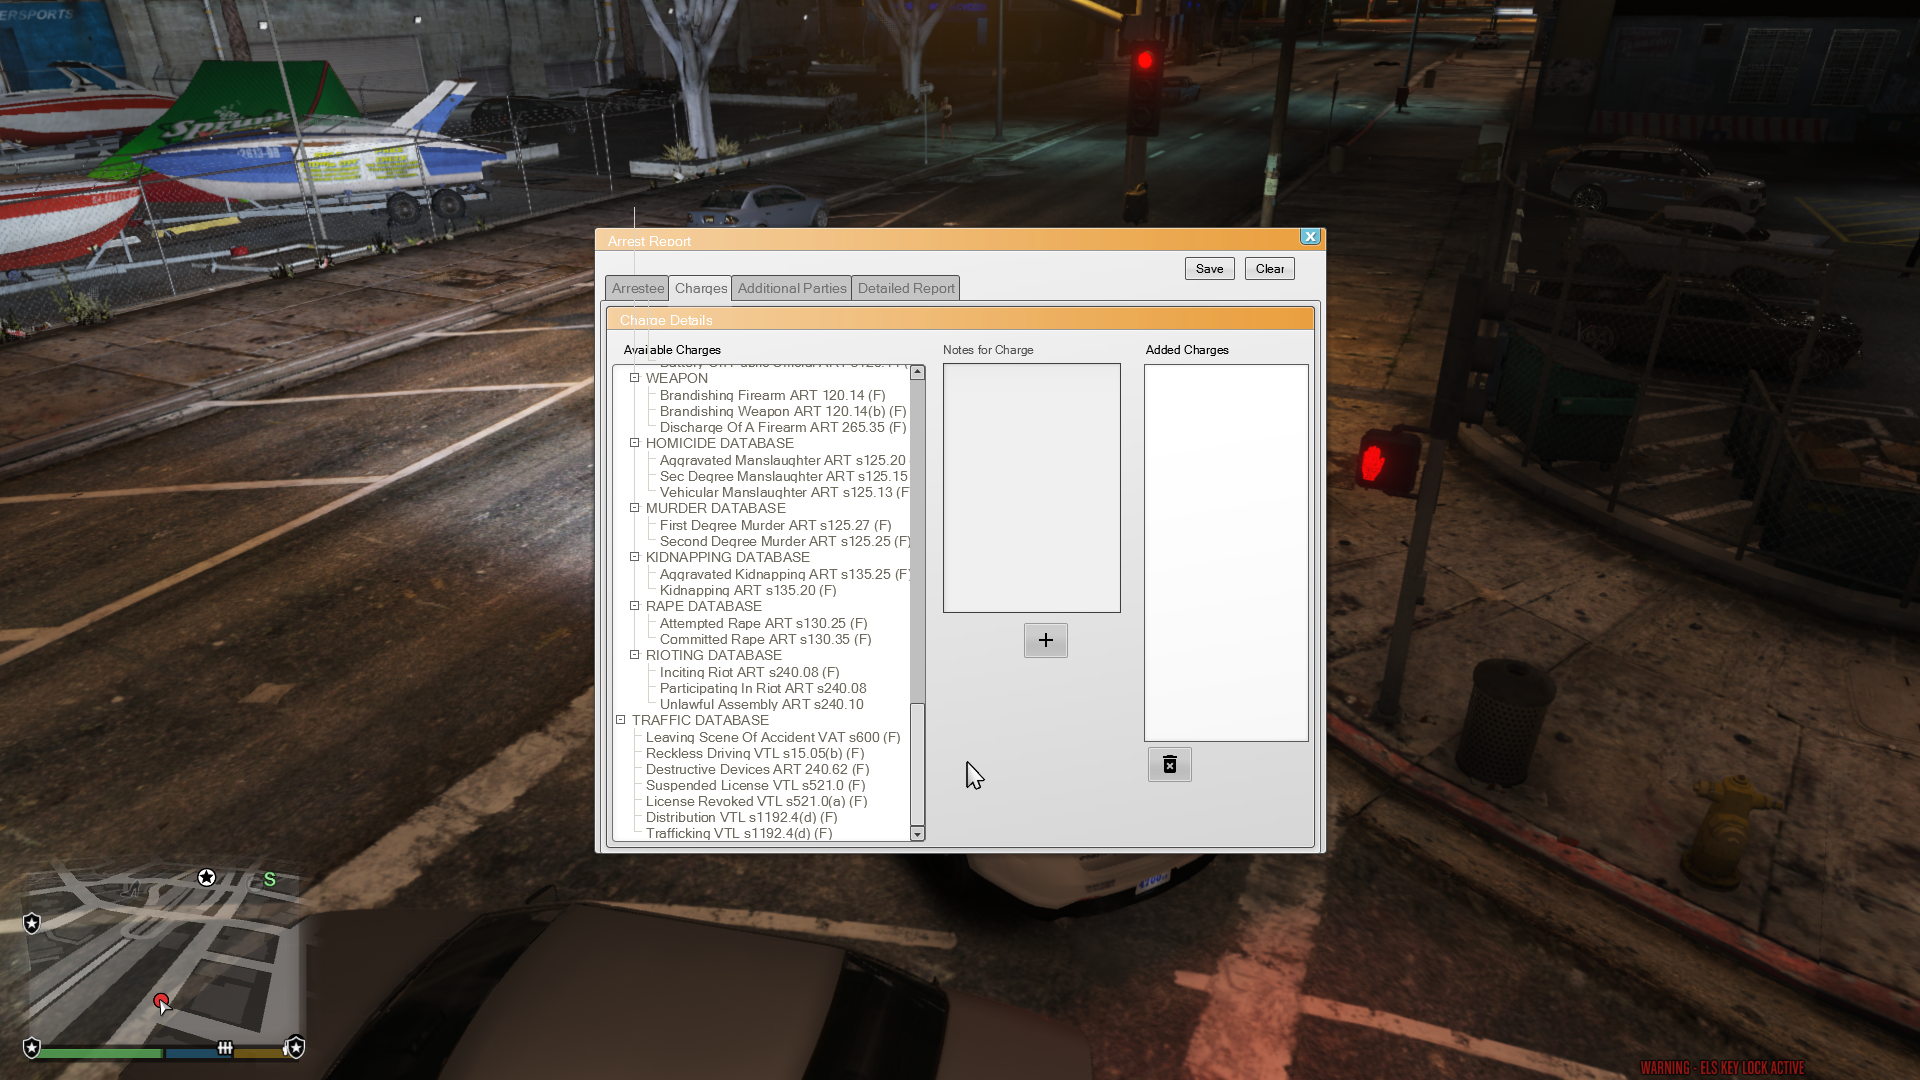Collapse the WEAPON category
Viewport: 1920px width, 1080px height.
pyautogui.click(x=634, y=378)
